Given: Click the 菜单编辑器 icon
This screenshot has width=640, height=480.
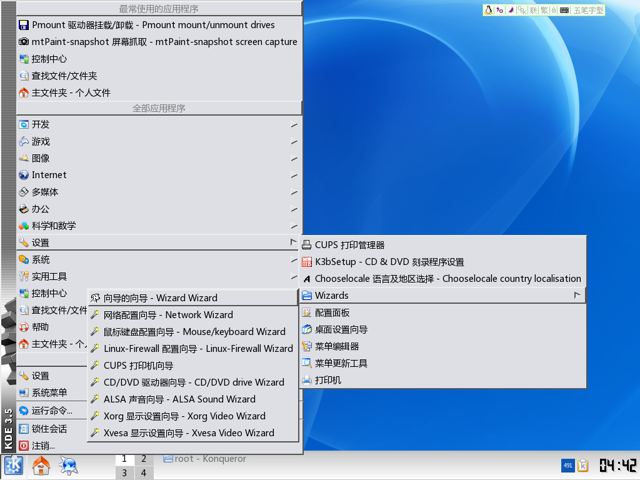Looking at the screenshot, I should [307, 347].
